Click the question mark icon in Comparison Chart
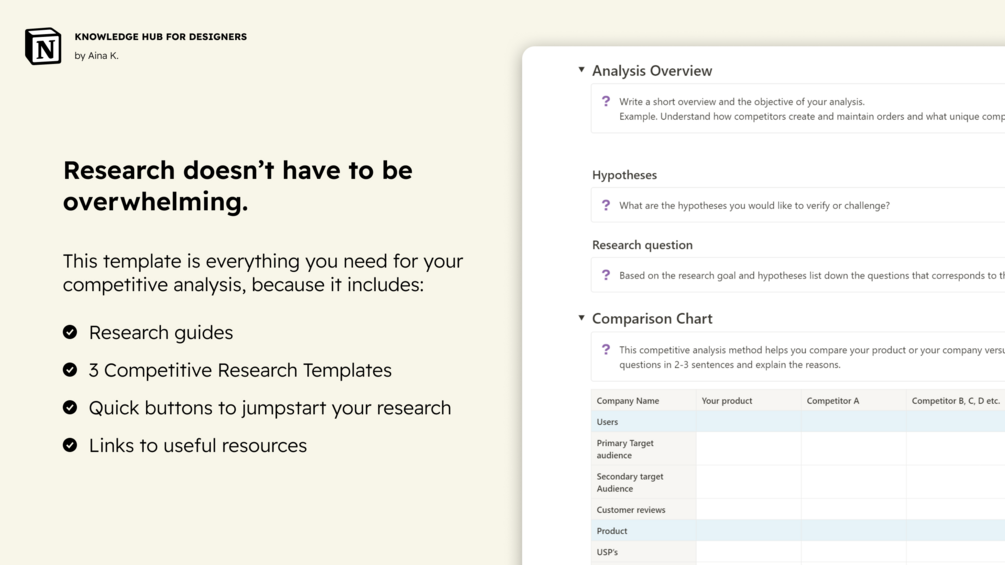The width and height of the screenshot is (1005, 565). (606, 350)
